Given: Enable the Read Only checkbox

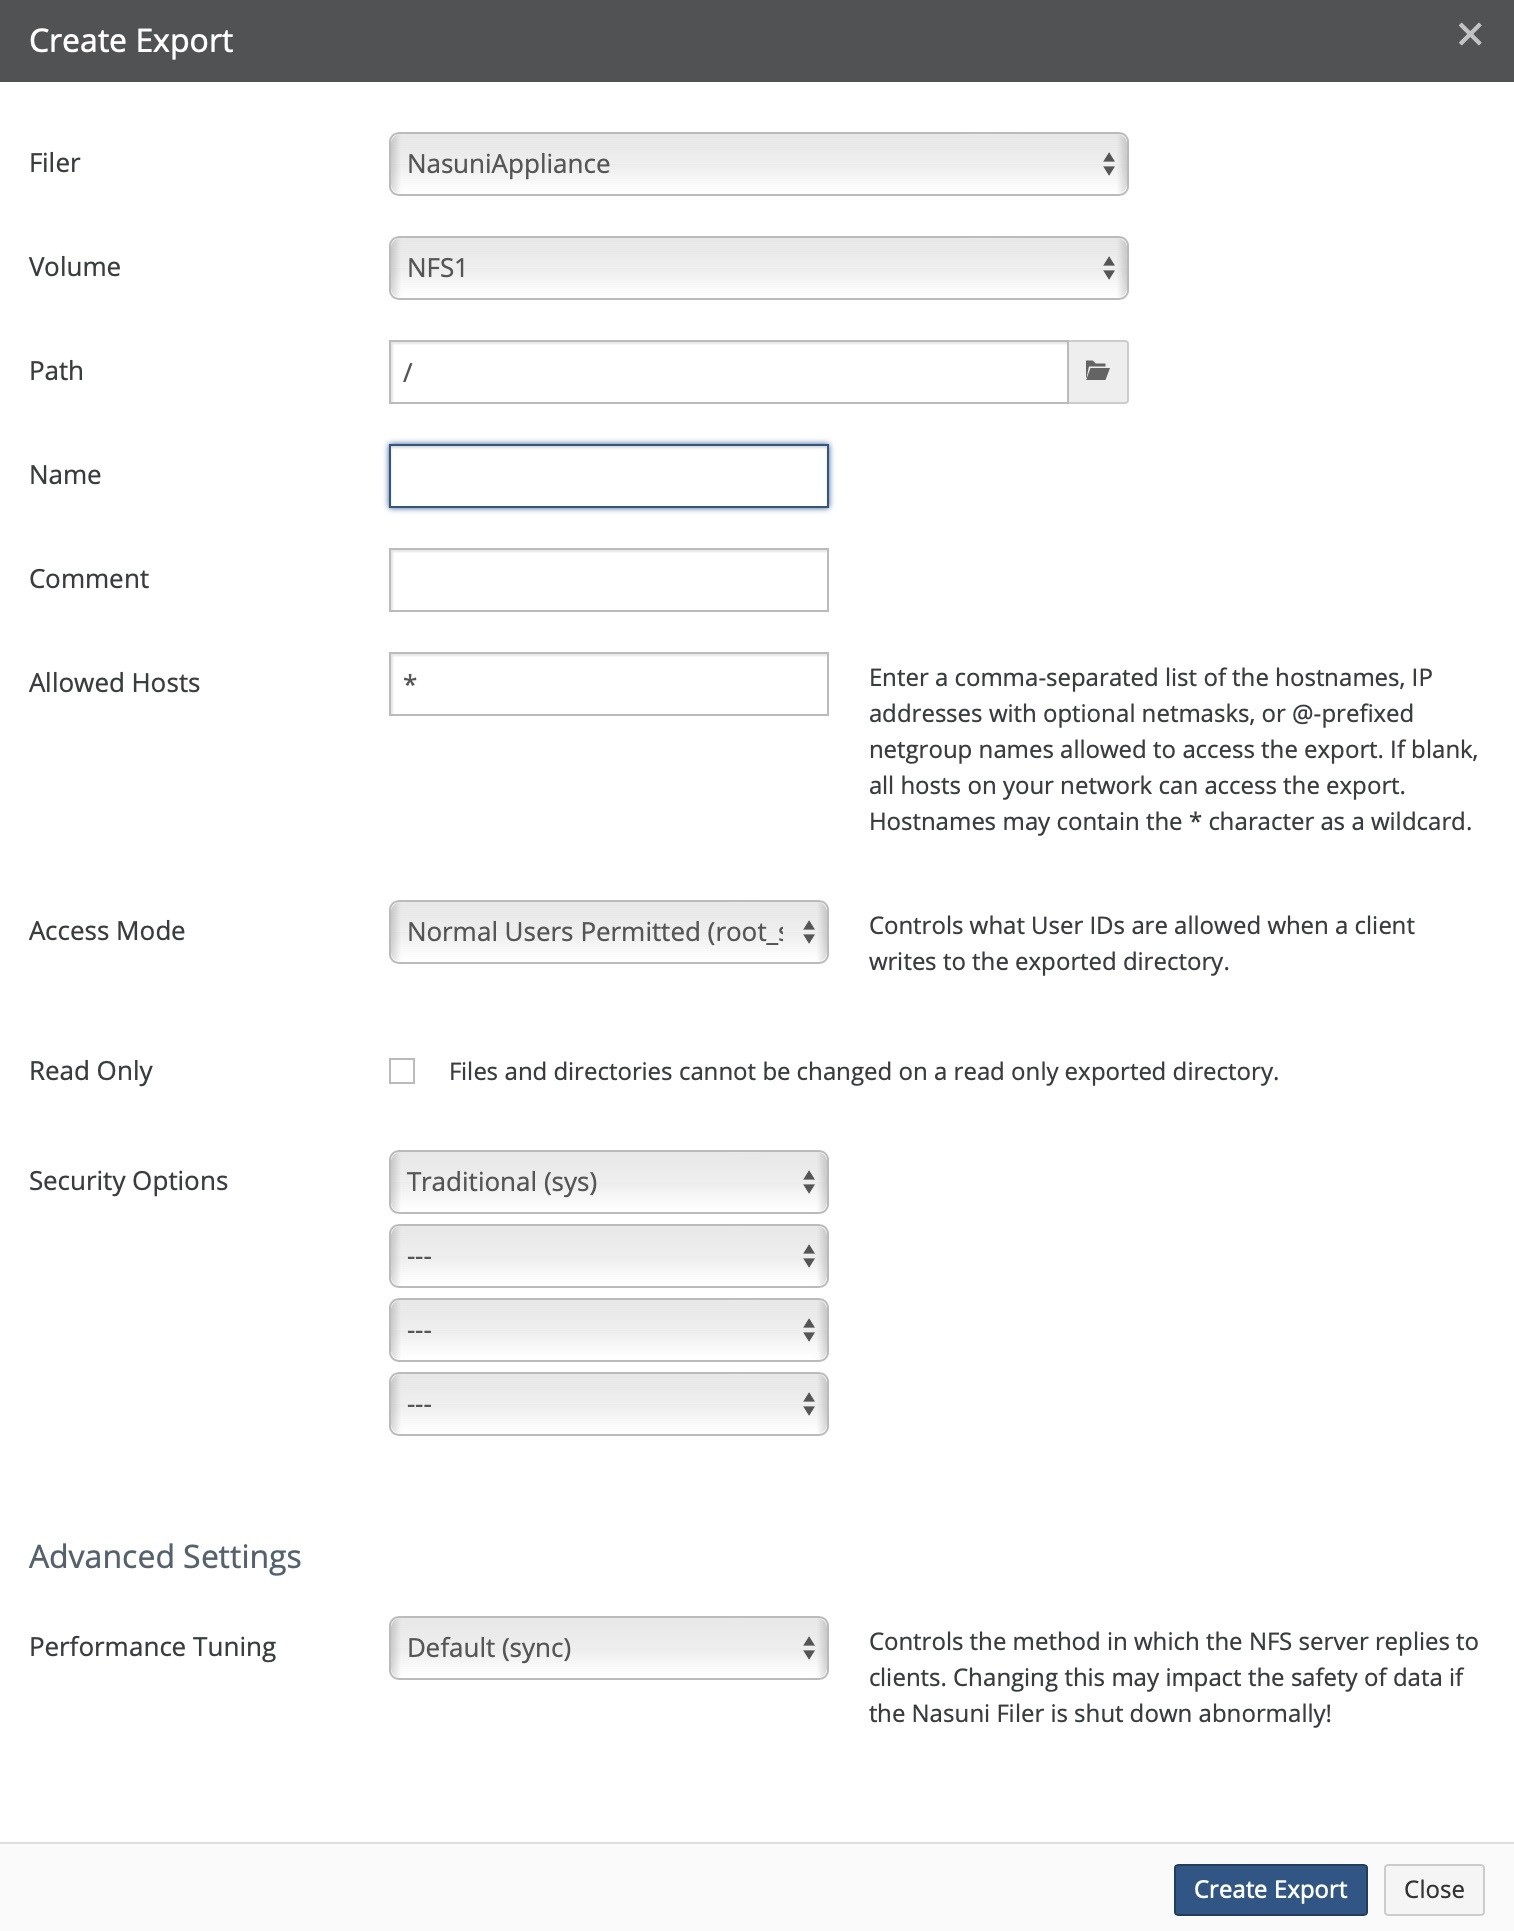Looking at the screenshot, I should tap(402, 1071).
